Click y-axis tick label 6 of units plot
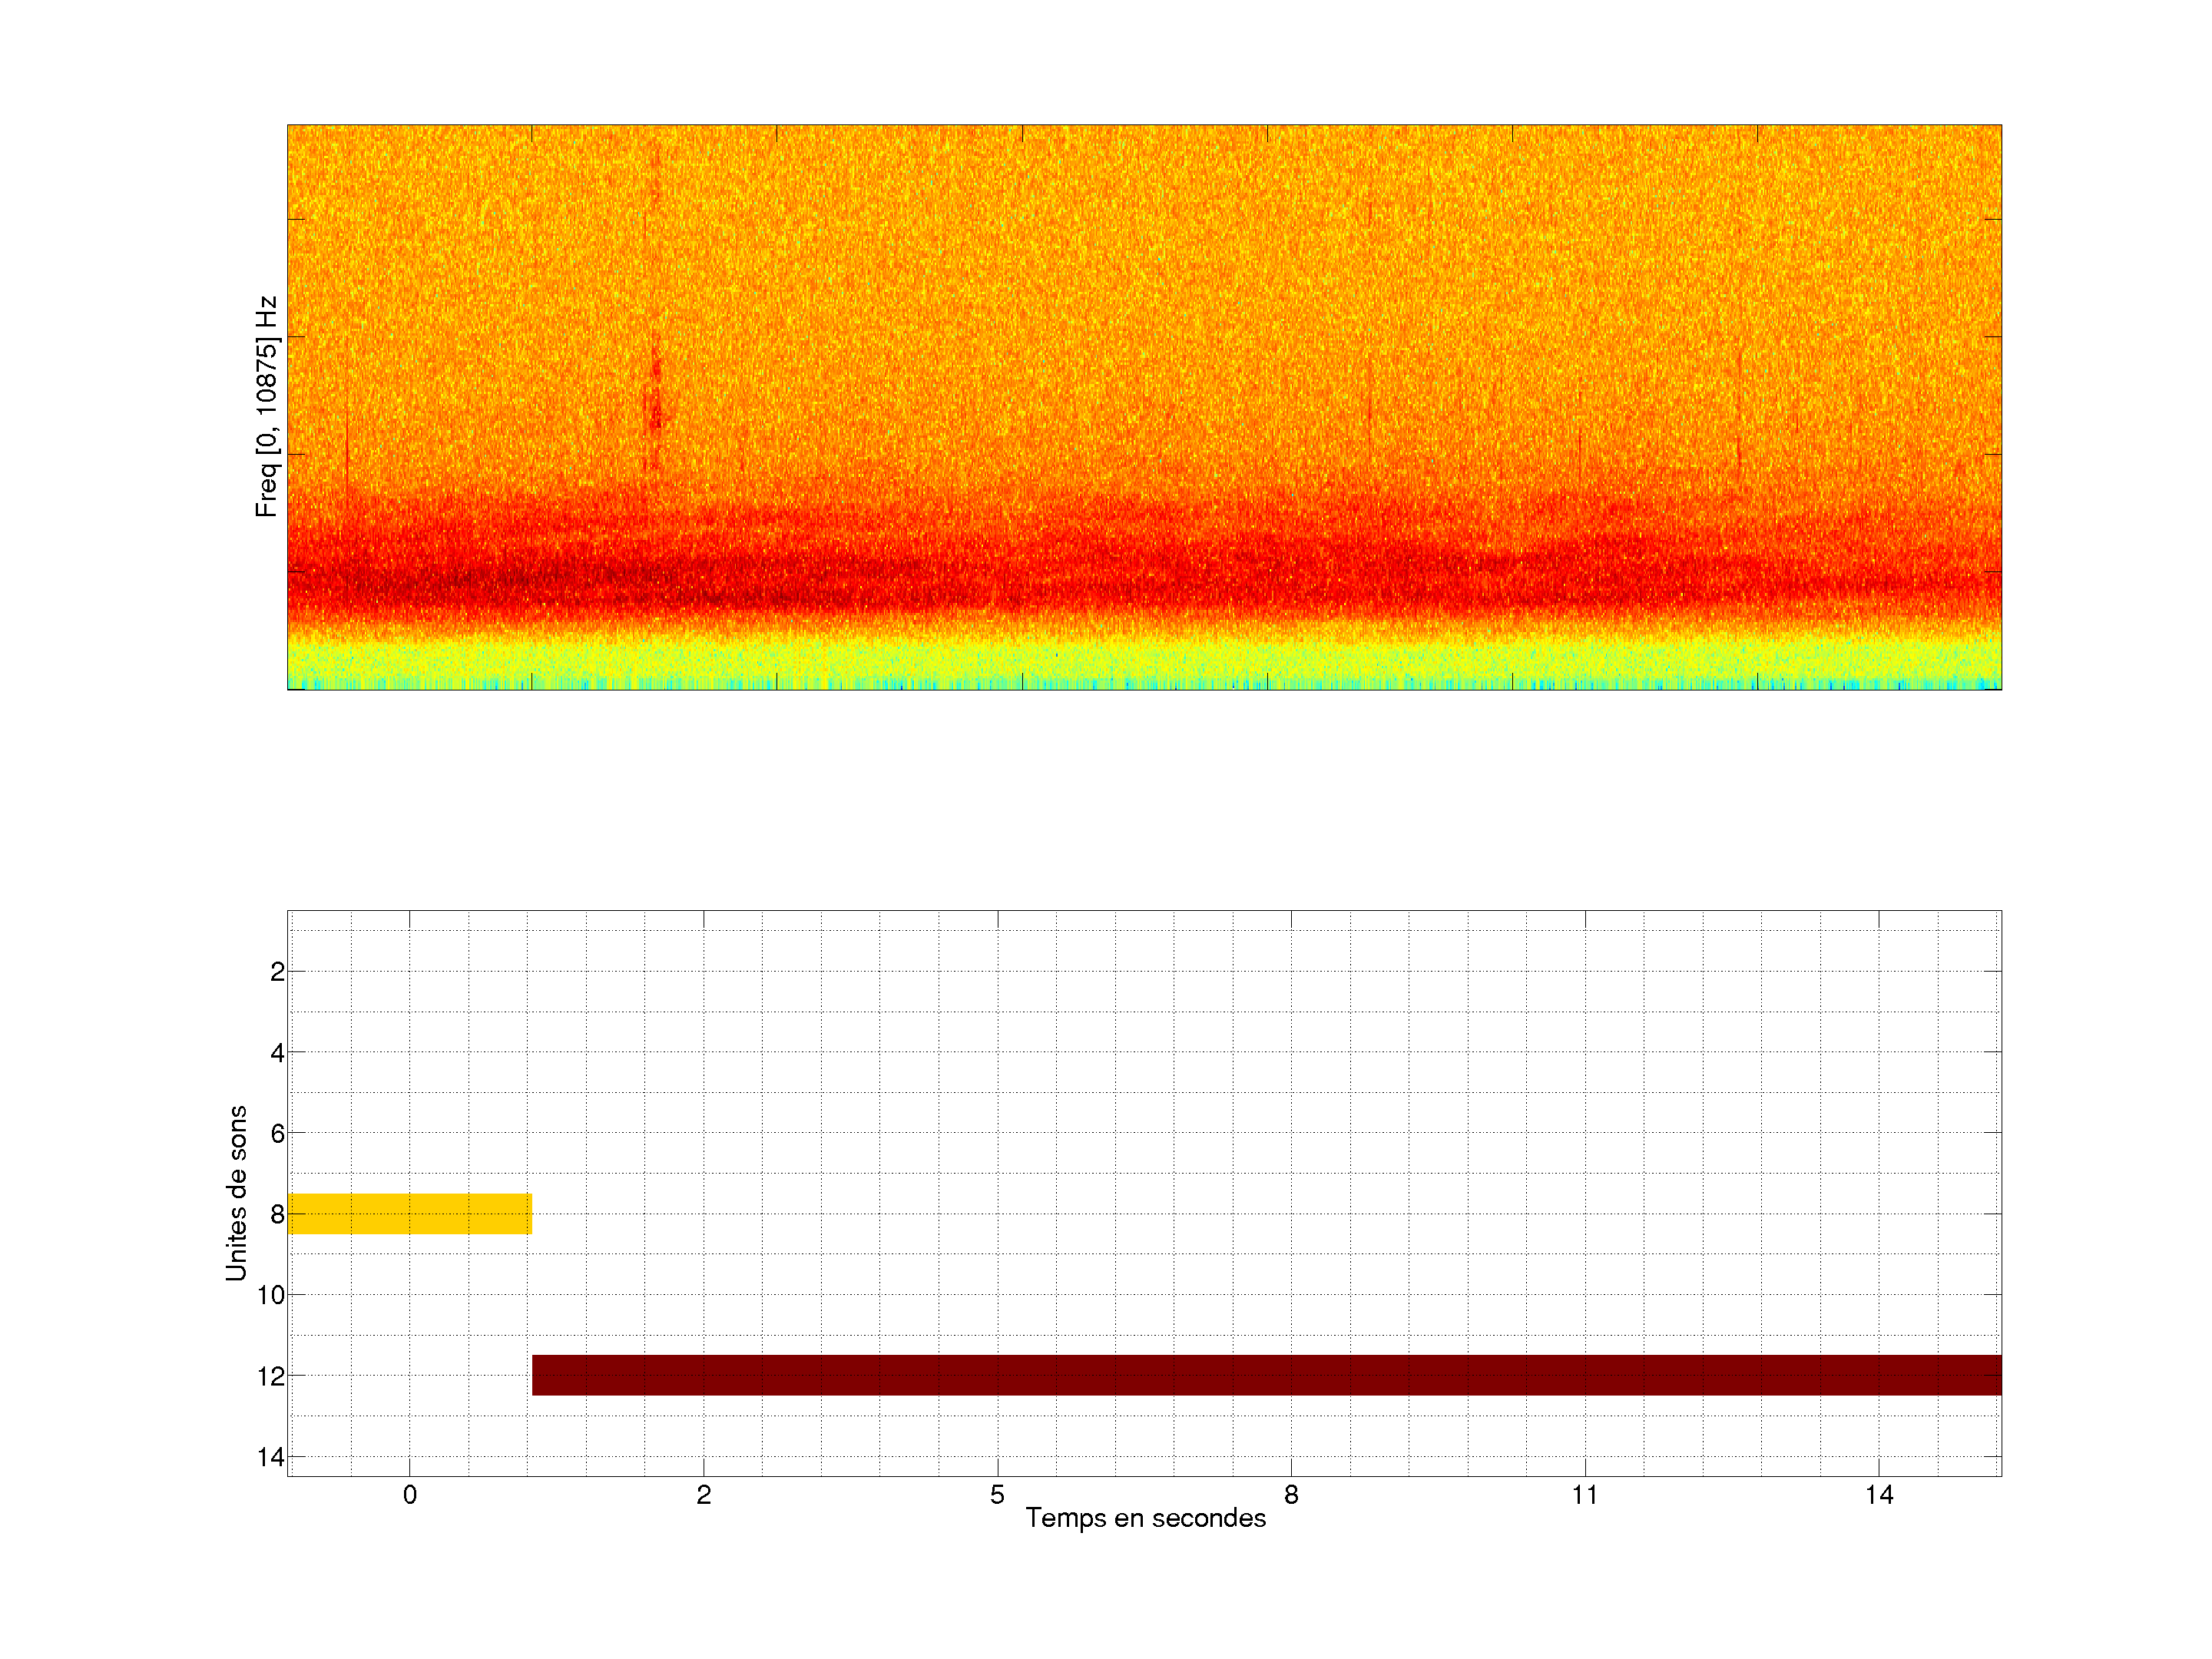 click(x=277, y=1134)
